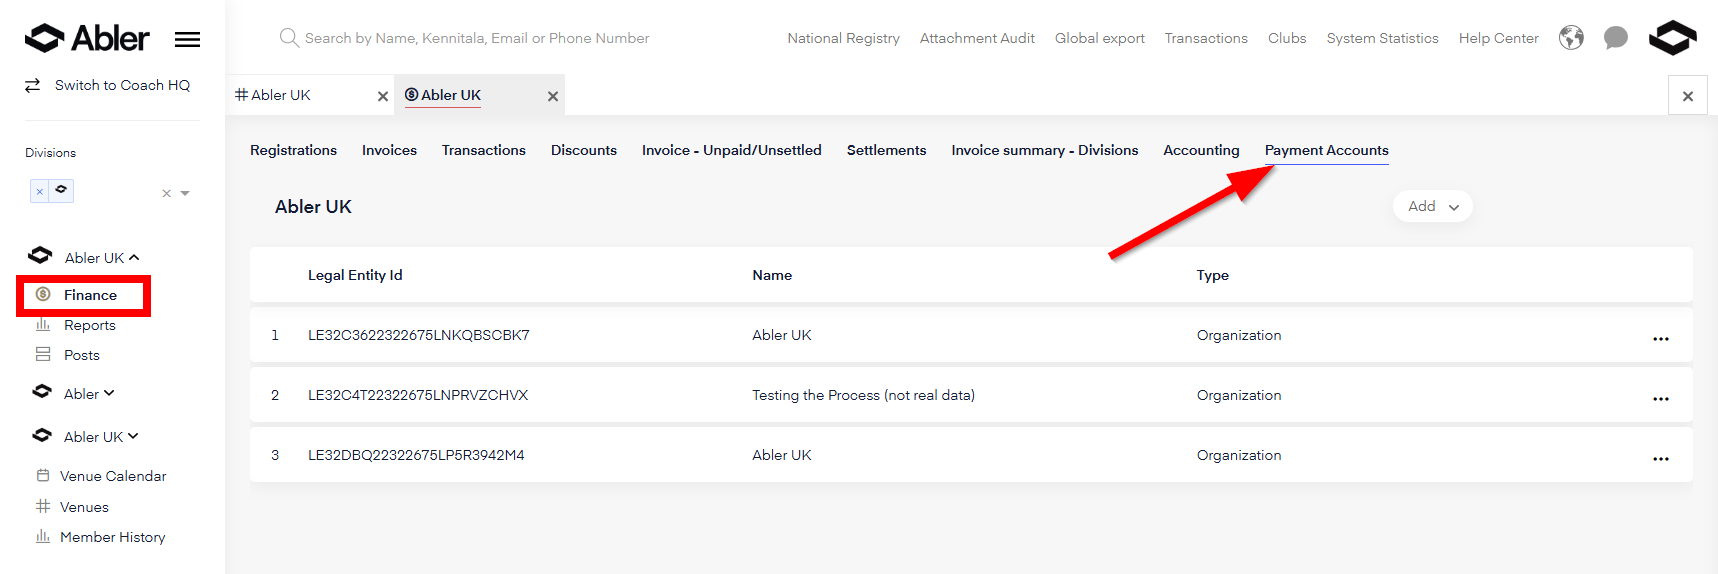Focus the search by name field

477,38
